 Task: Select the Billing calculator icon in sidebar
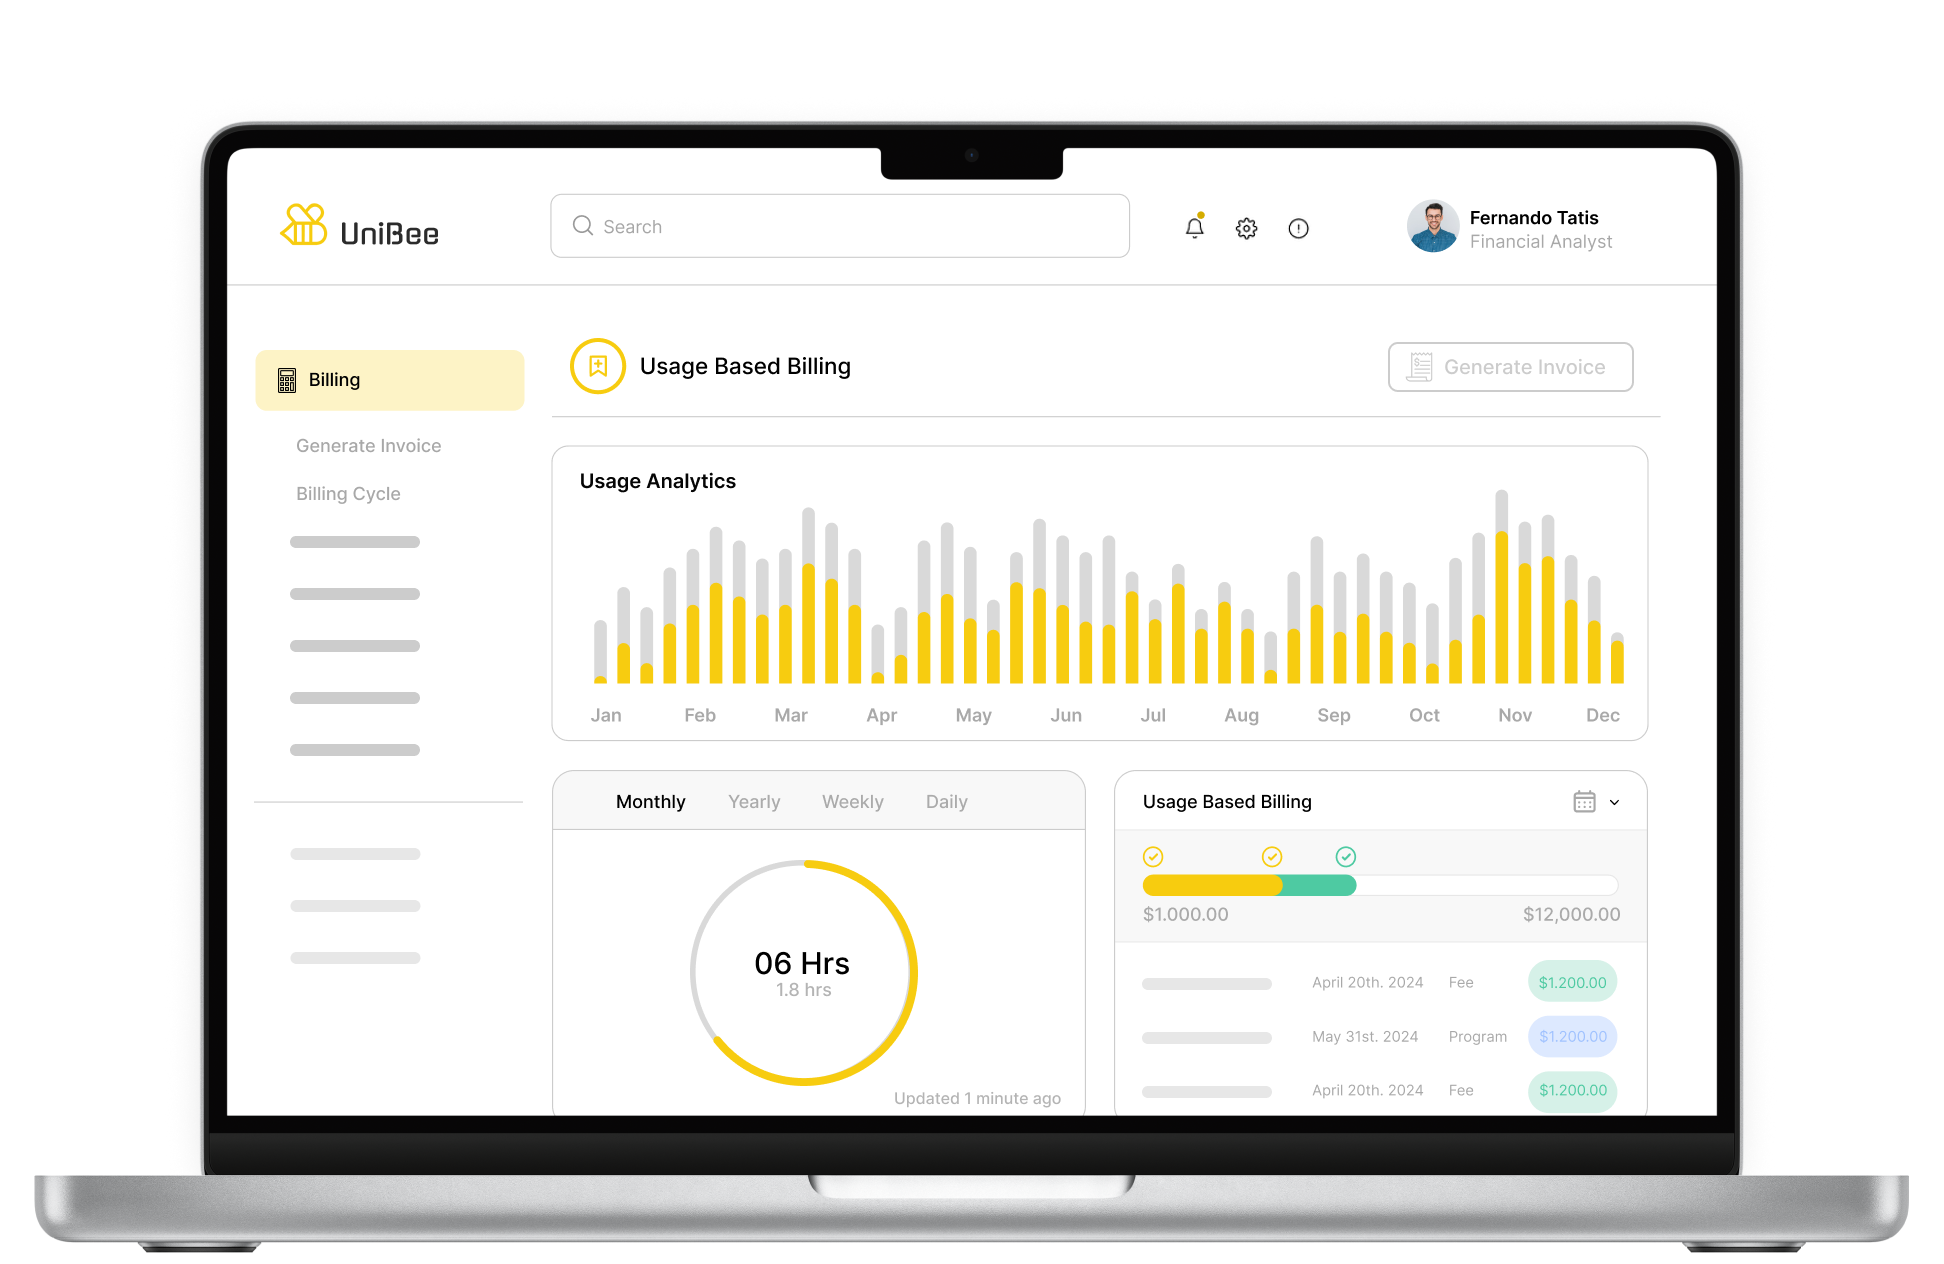[285, 379]
